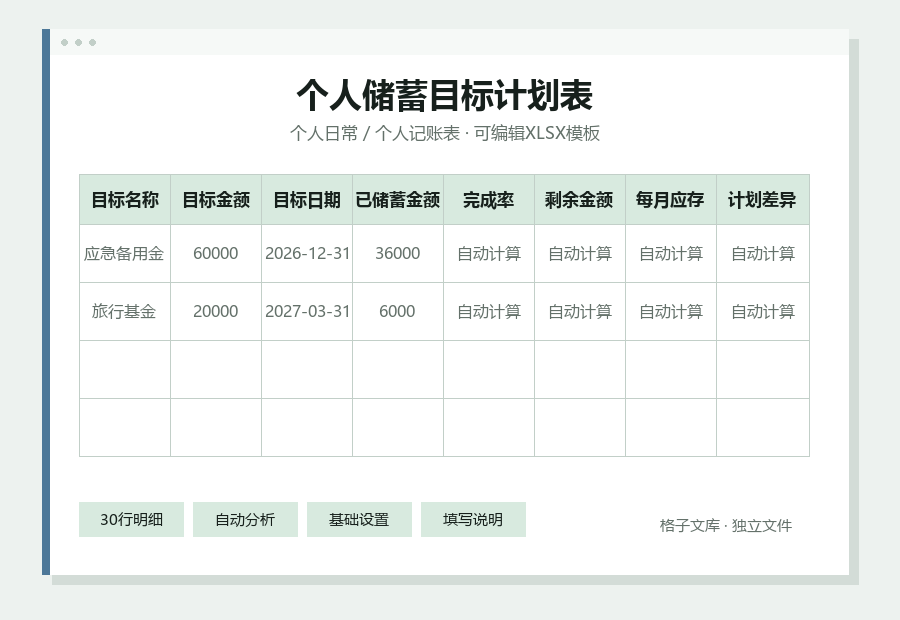The height and width of the screenshot is (620, 900).
Task: Click the 36000 saved amount cell
Action: (398, 254)
